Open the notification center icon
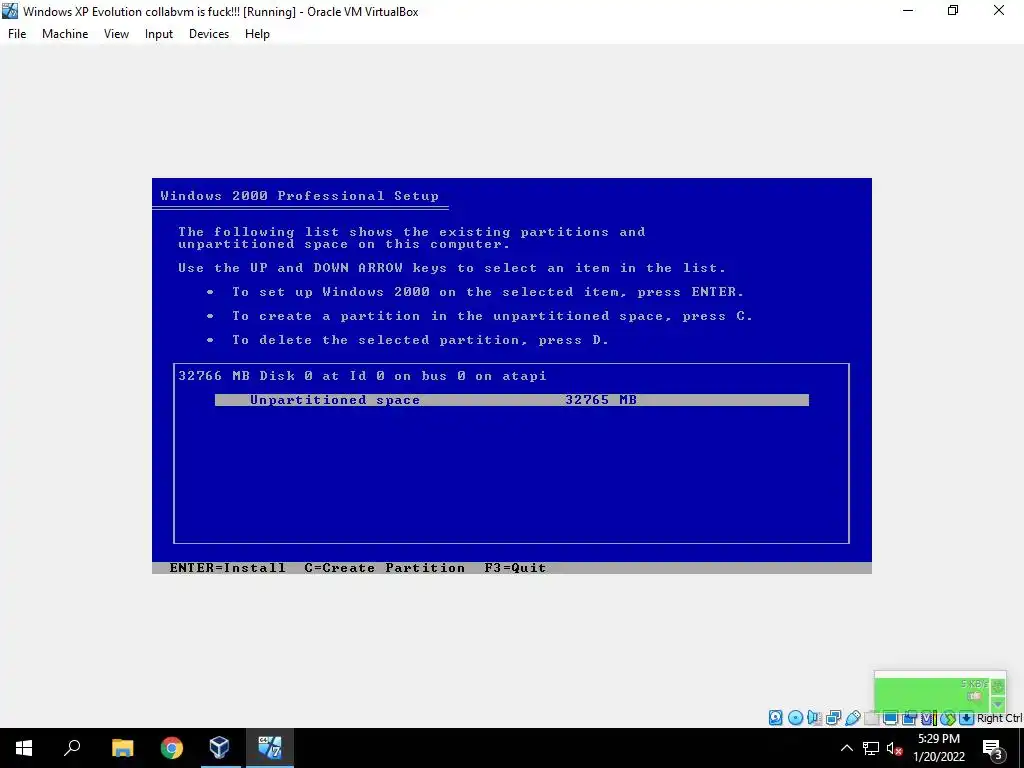The width and height of the screenshot is (1024, 768). 992,748
